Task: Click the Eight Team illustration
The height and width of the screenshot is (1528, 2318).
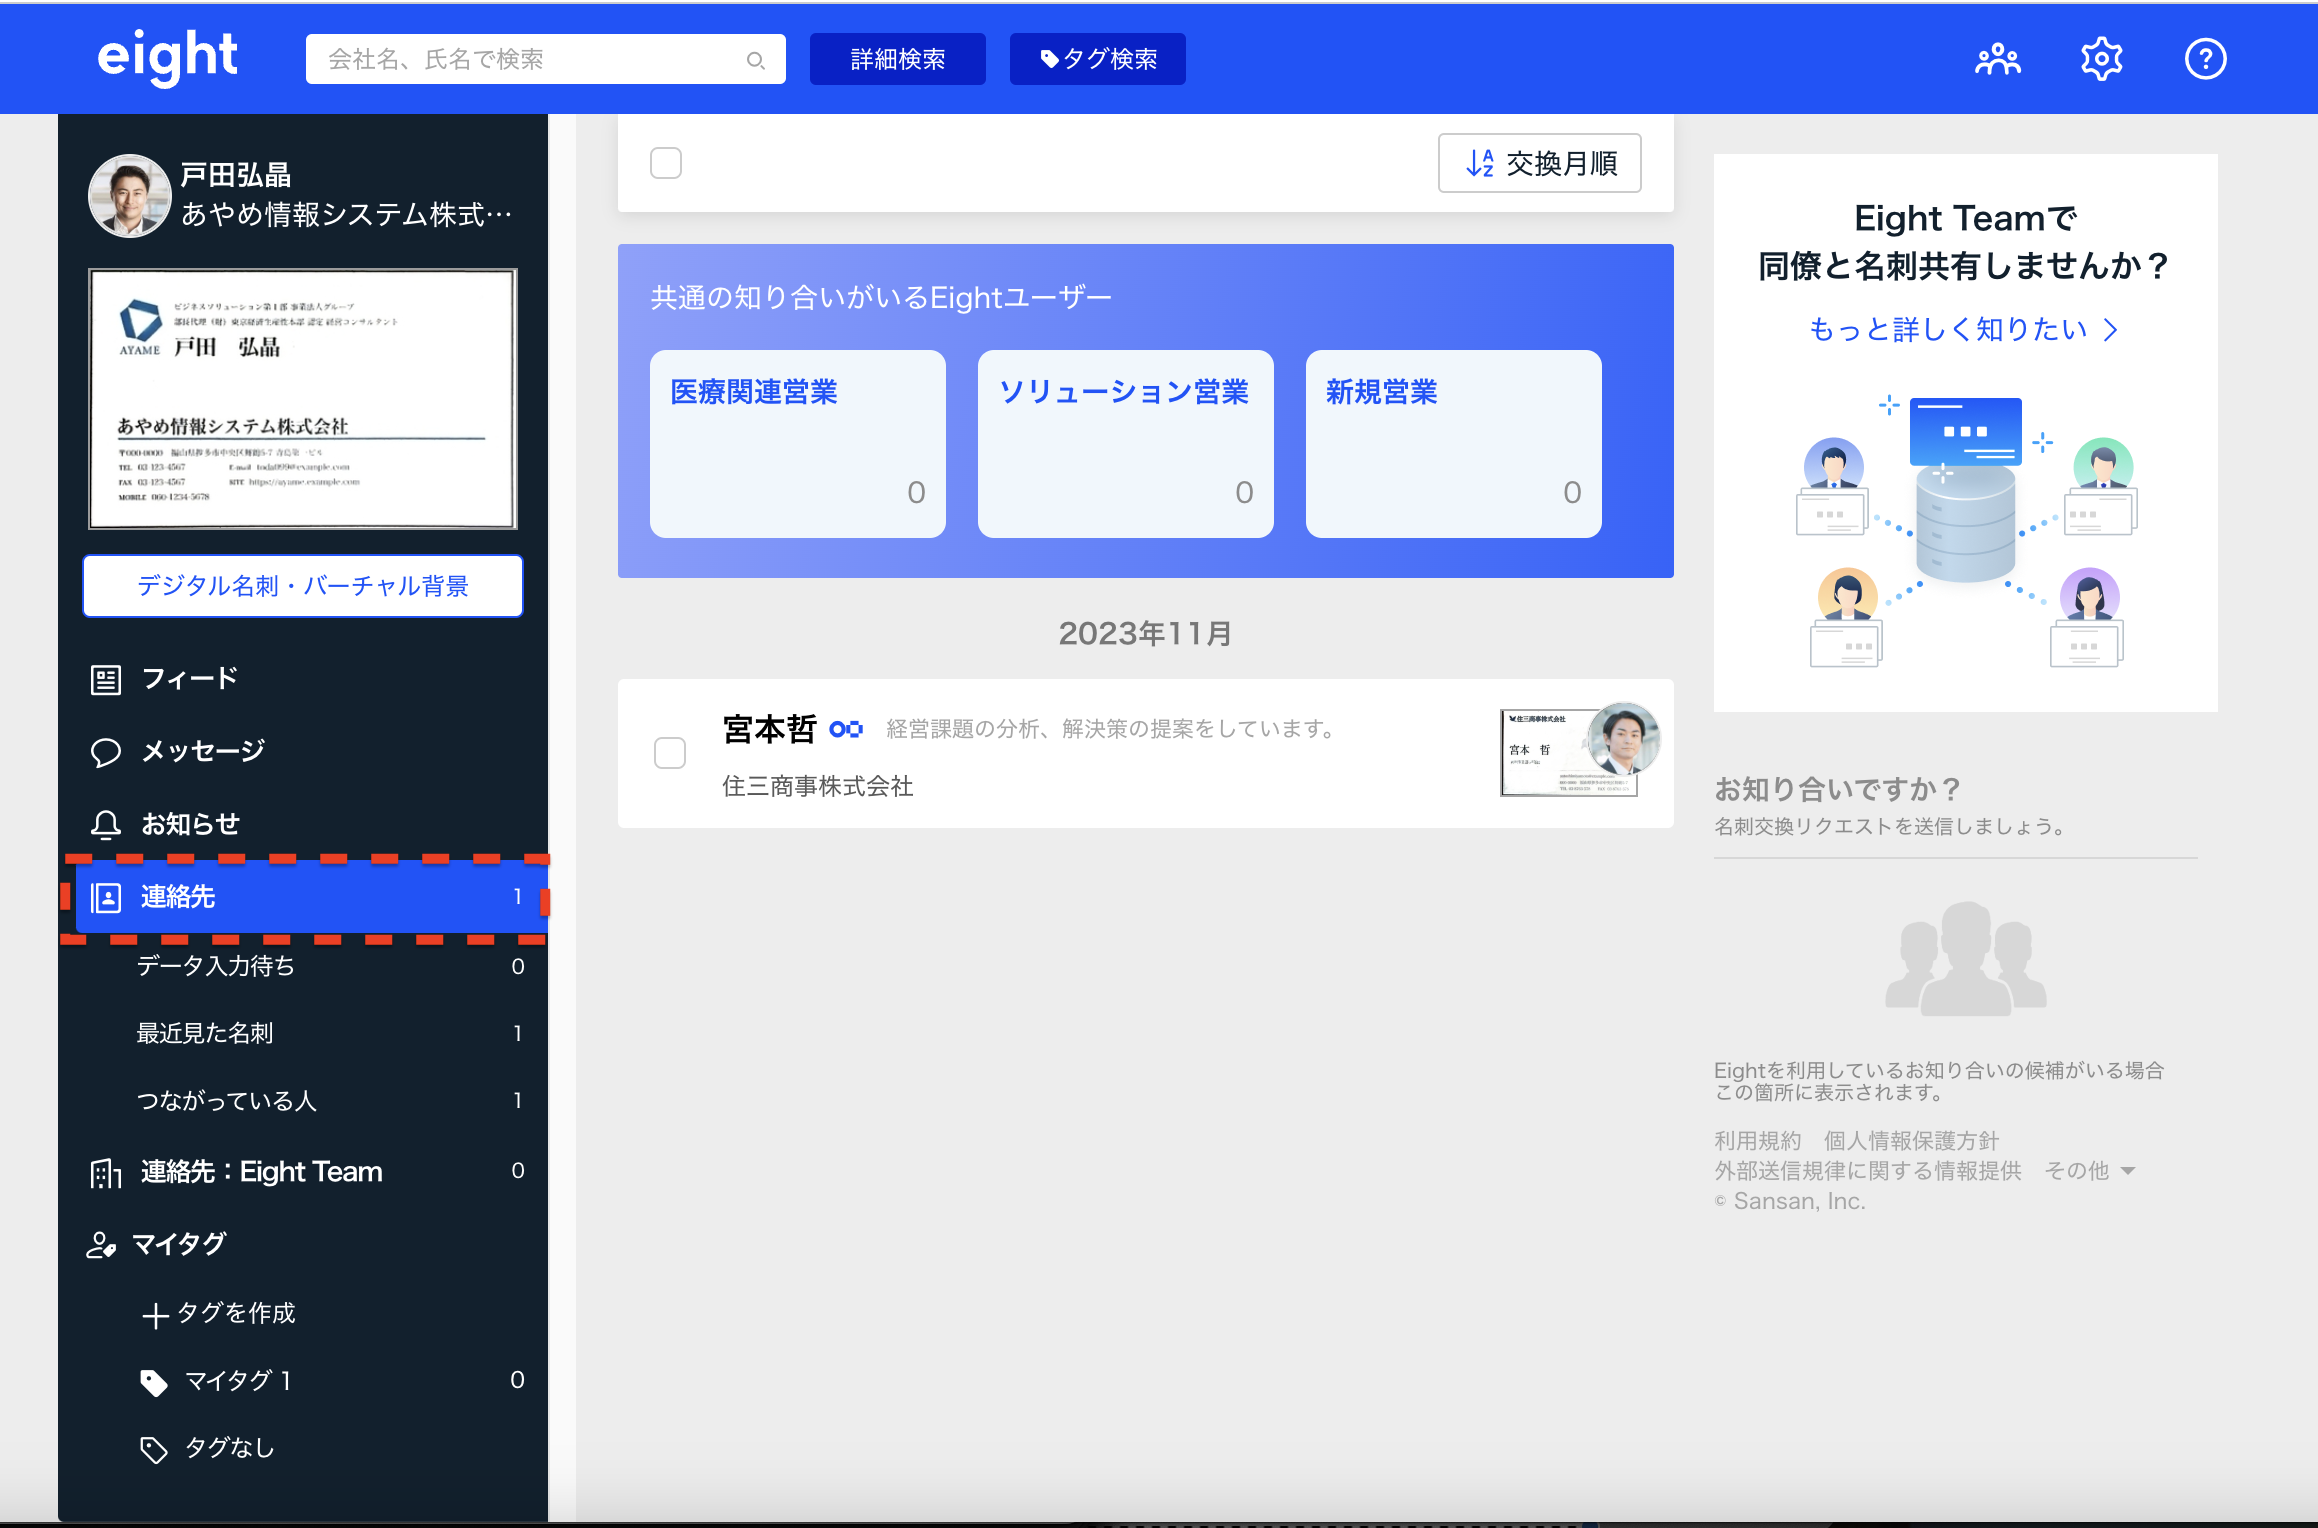Action: (1966, 533)
